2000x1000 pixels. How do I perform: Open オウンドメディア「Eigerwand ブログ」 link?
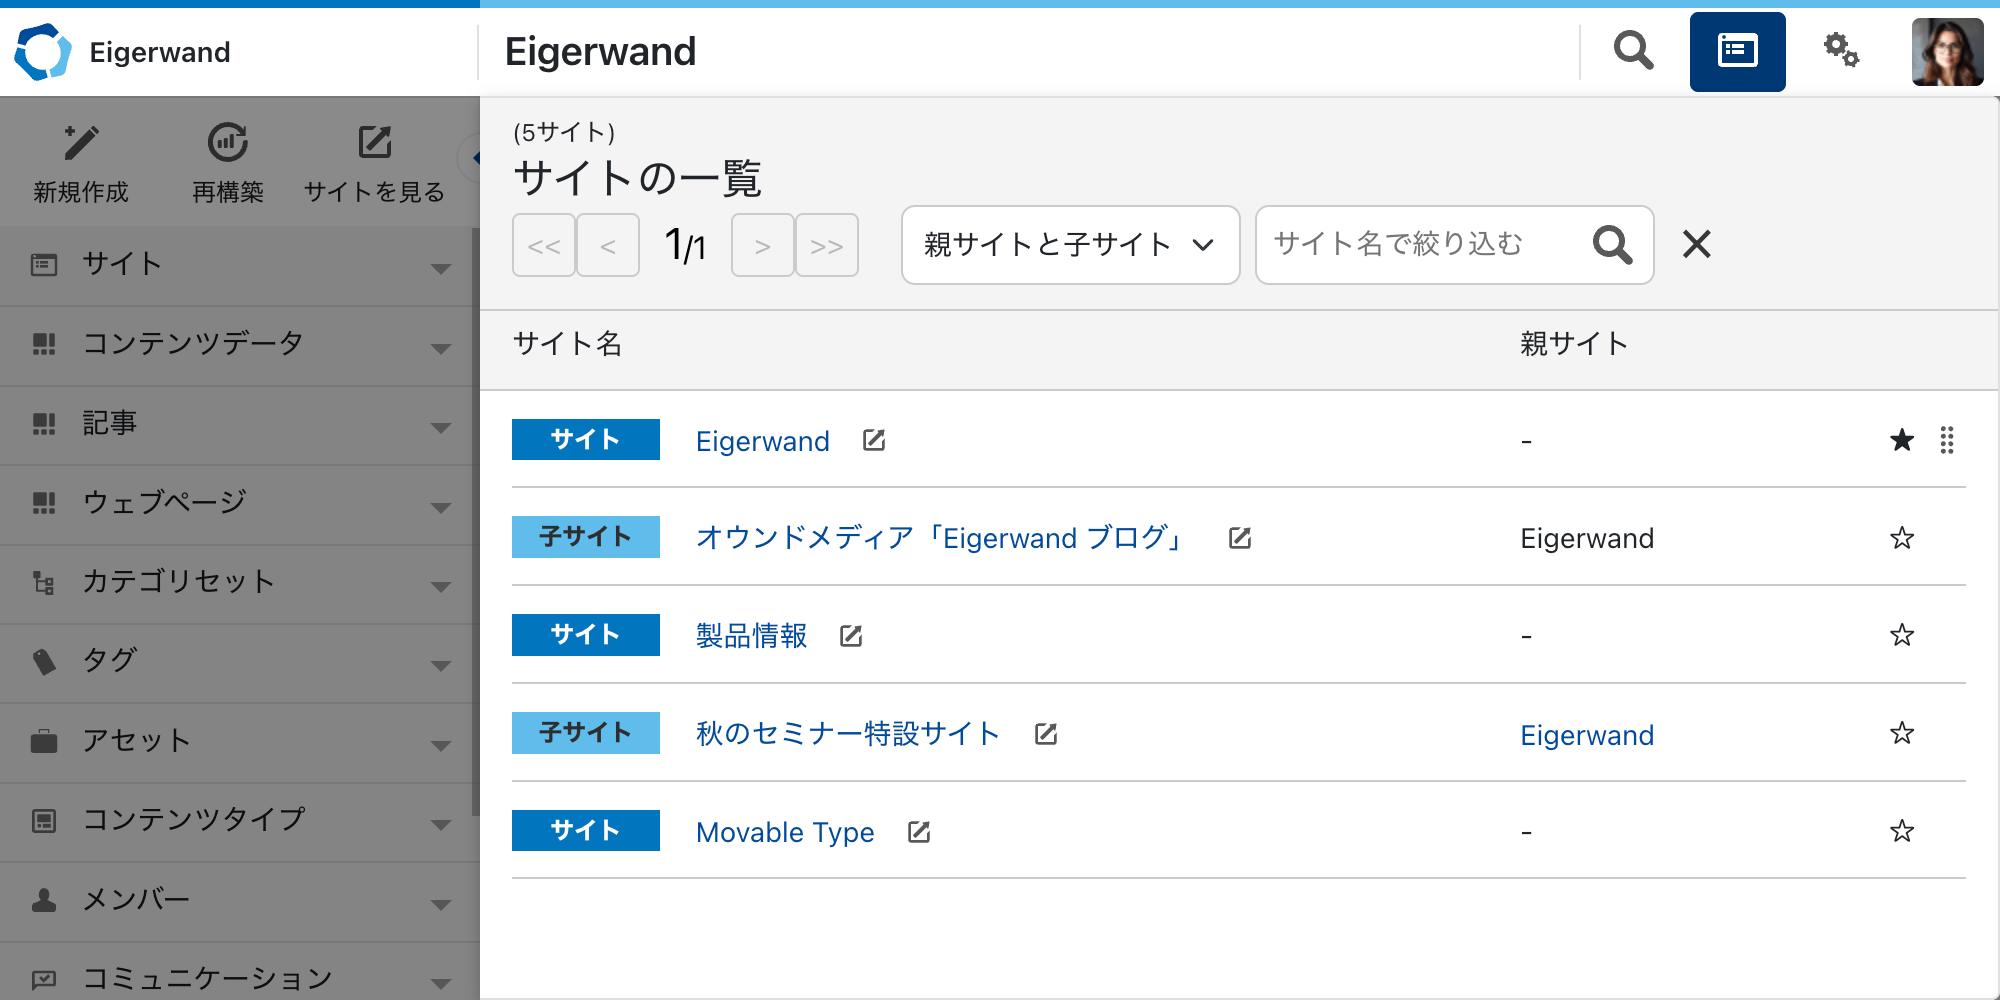point(941,538)
